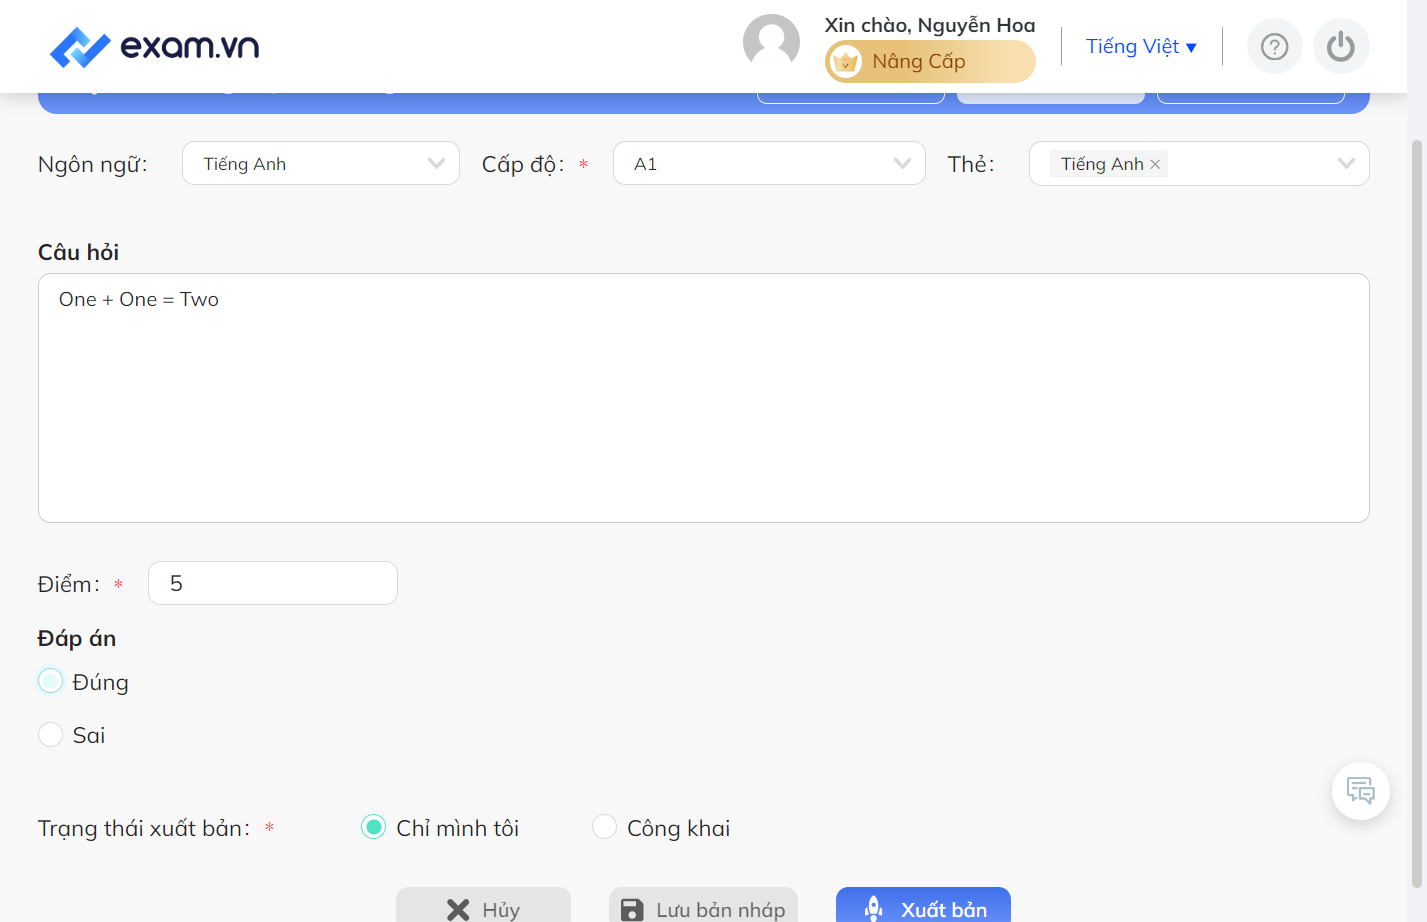Focus the Câu hỏi question text area

pyautogui.click(x=704, y=398)
